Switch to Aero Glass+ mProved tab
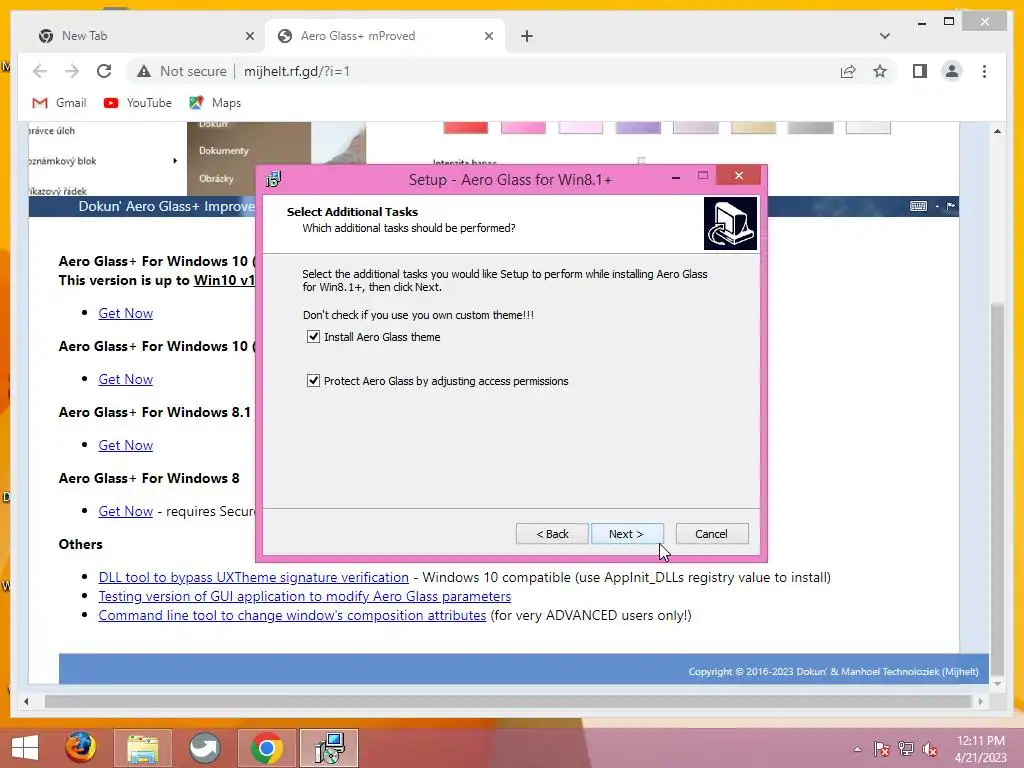The image size is (1024, 768). [385, 36]
